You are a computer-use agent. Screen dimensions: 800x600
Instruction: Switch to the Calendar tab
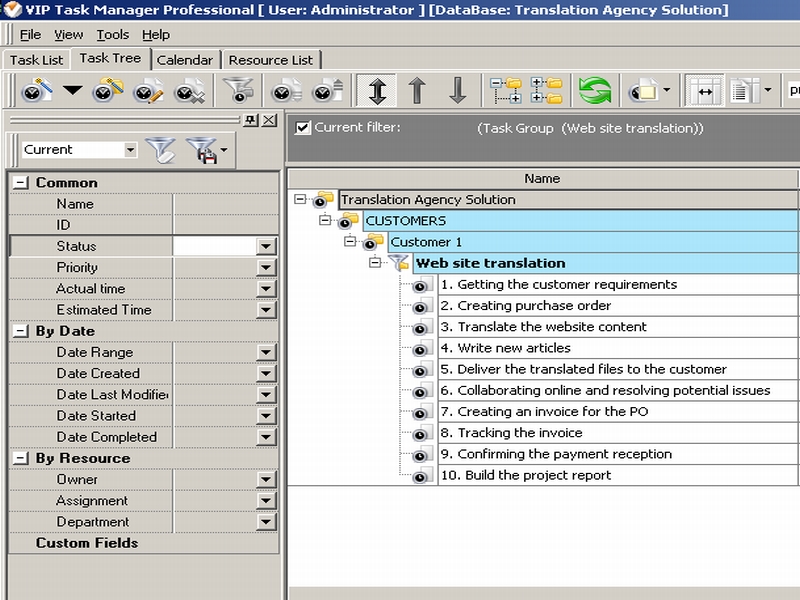pyautogui.click(x=185, y=60)
